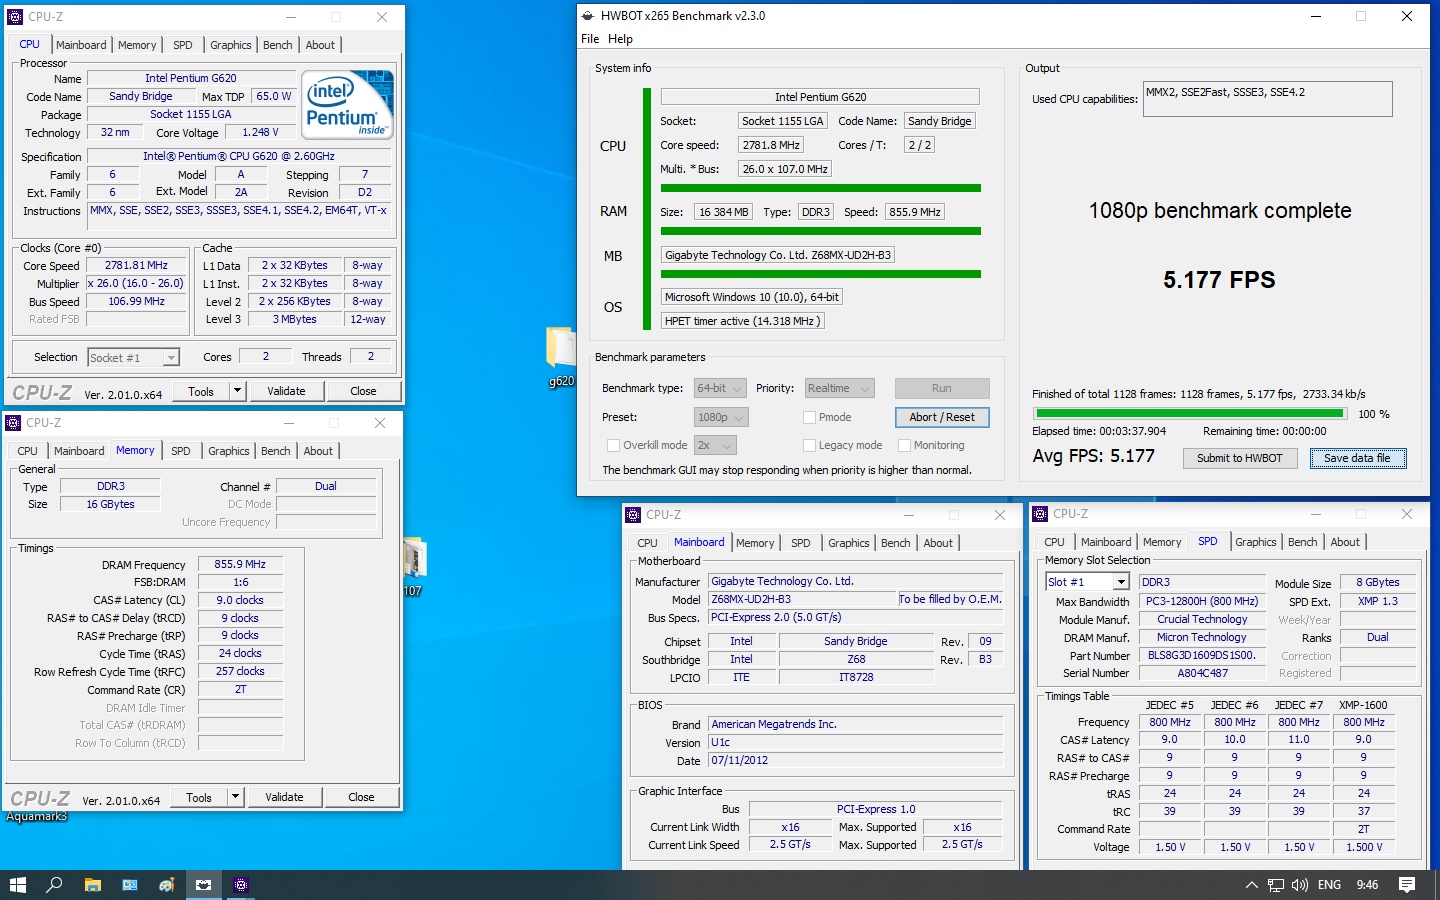Image resolution: width=1440 pixels, height=900 pixels.
Task: Toggle the Legacy mode checkbox
Action: (x=809, y=445)
